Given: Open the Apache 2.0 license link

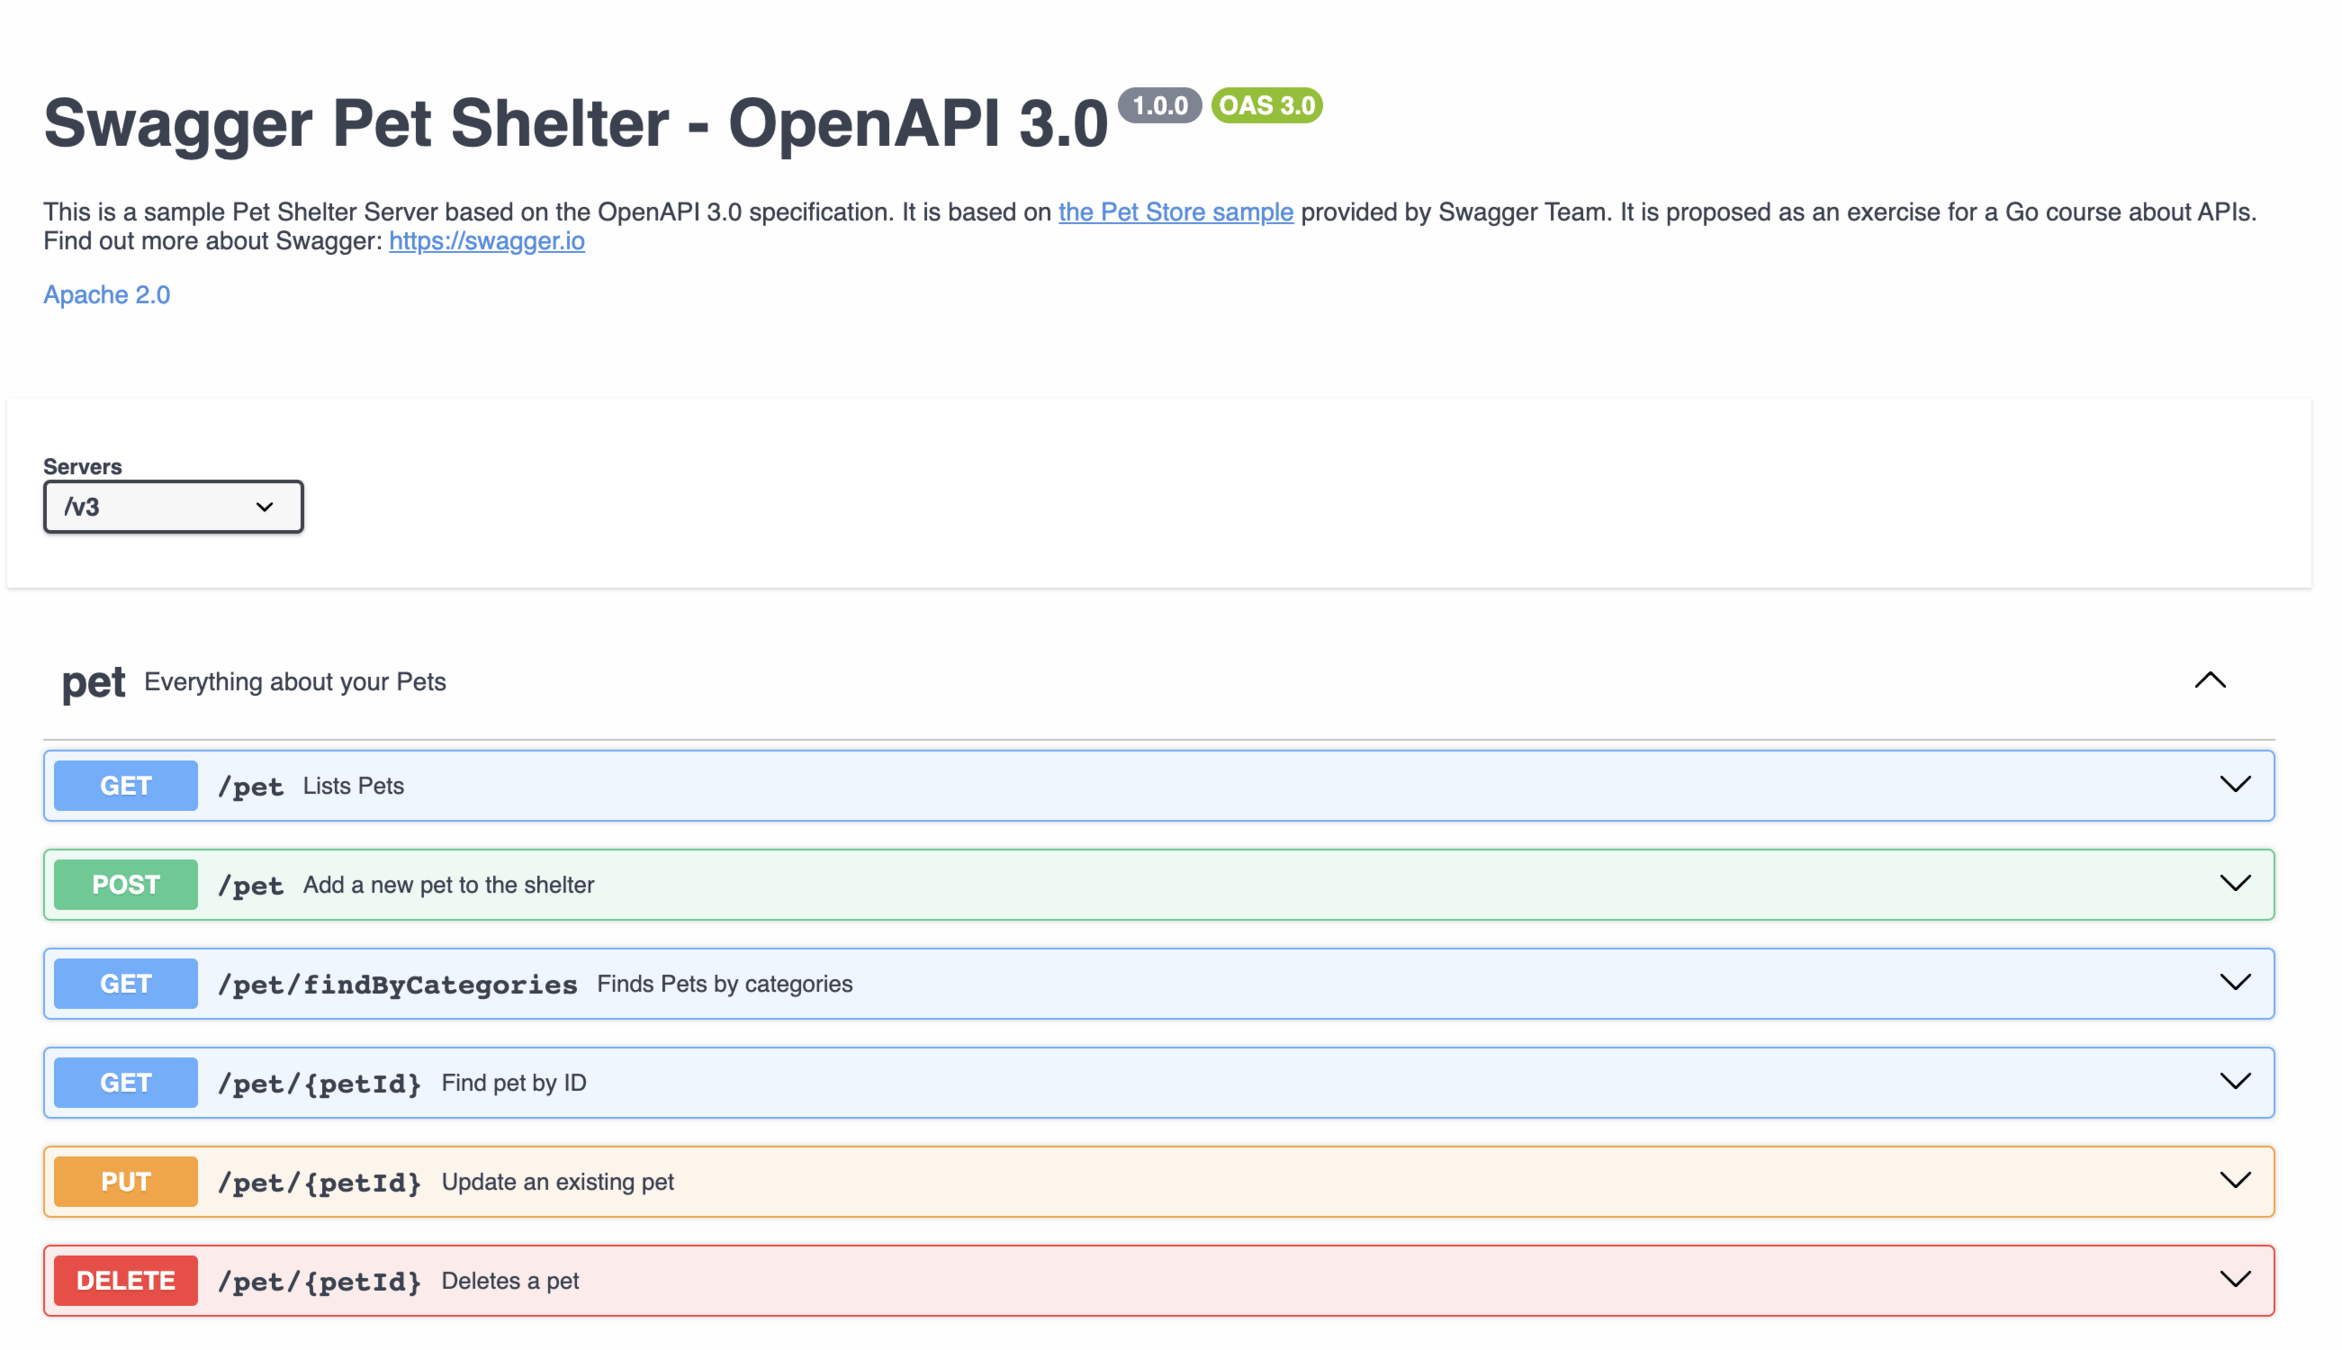Looking at the screenshot, I should 106,295.
